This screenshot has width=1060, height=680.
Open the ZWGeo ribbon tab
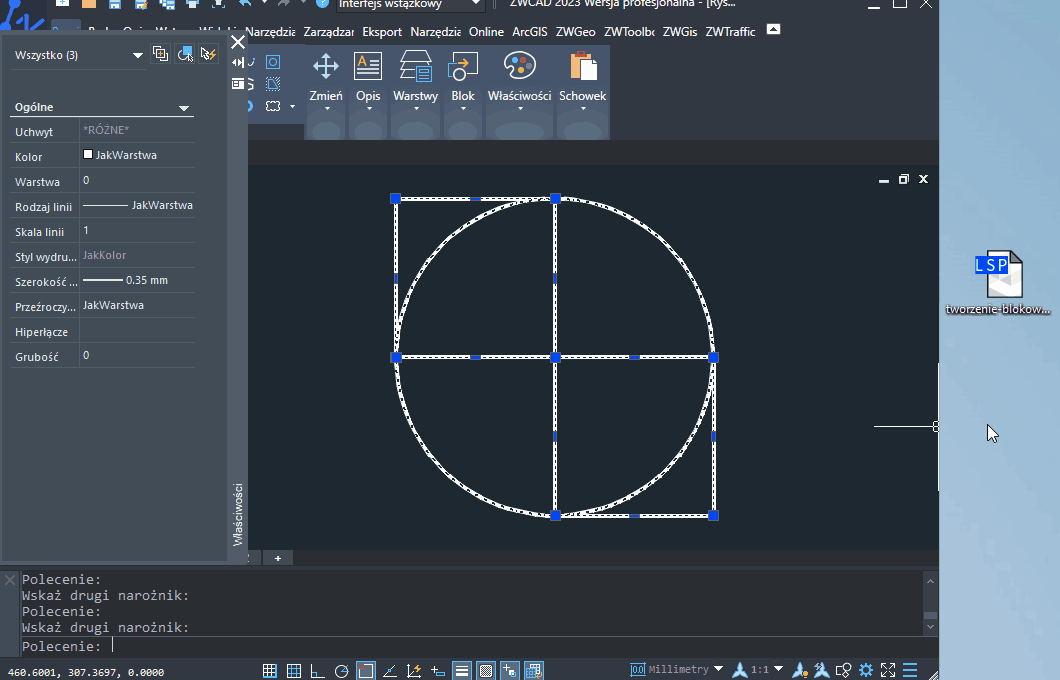pyautogui.click(x=575, y=32)
